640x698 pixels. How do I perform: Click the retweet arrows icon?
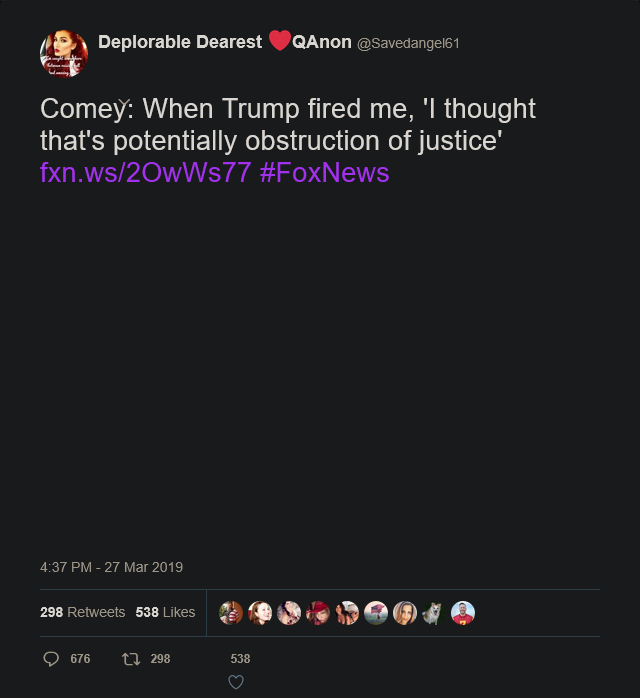(130, 659)
